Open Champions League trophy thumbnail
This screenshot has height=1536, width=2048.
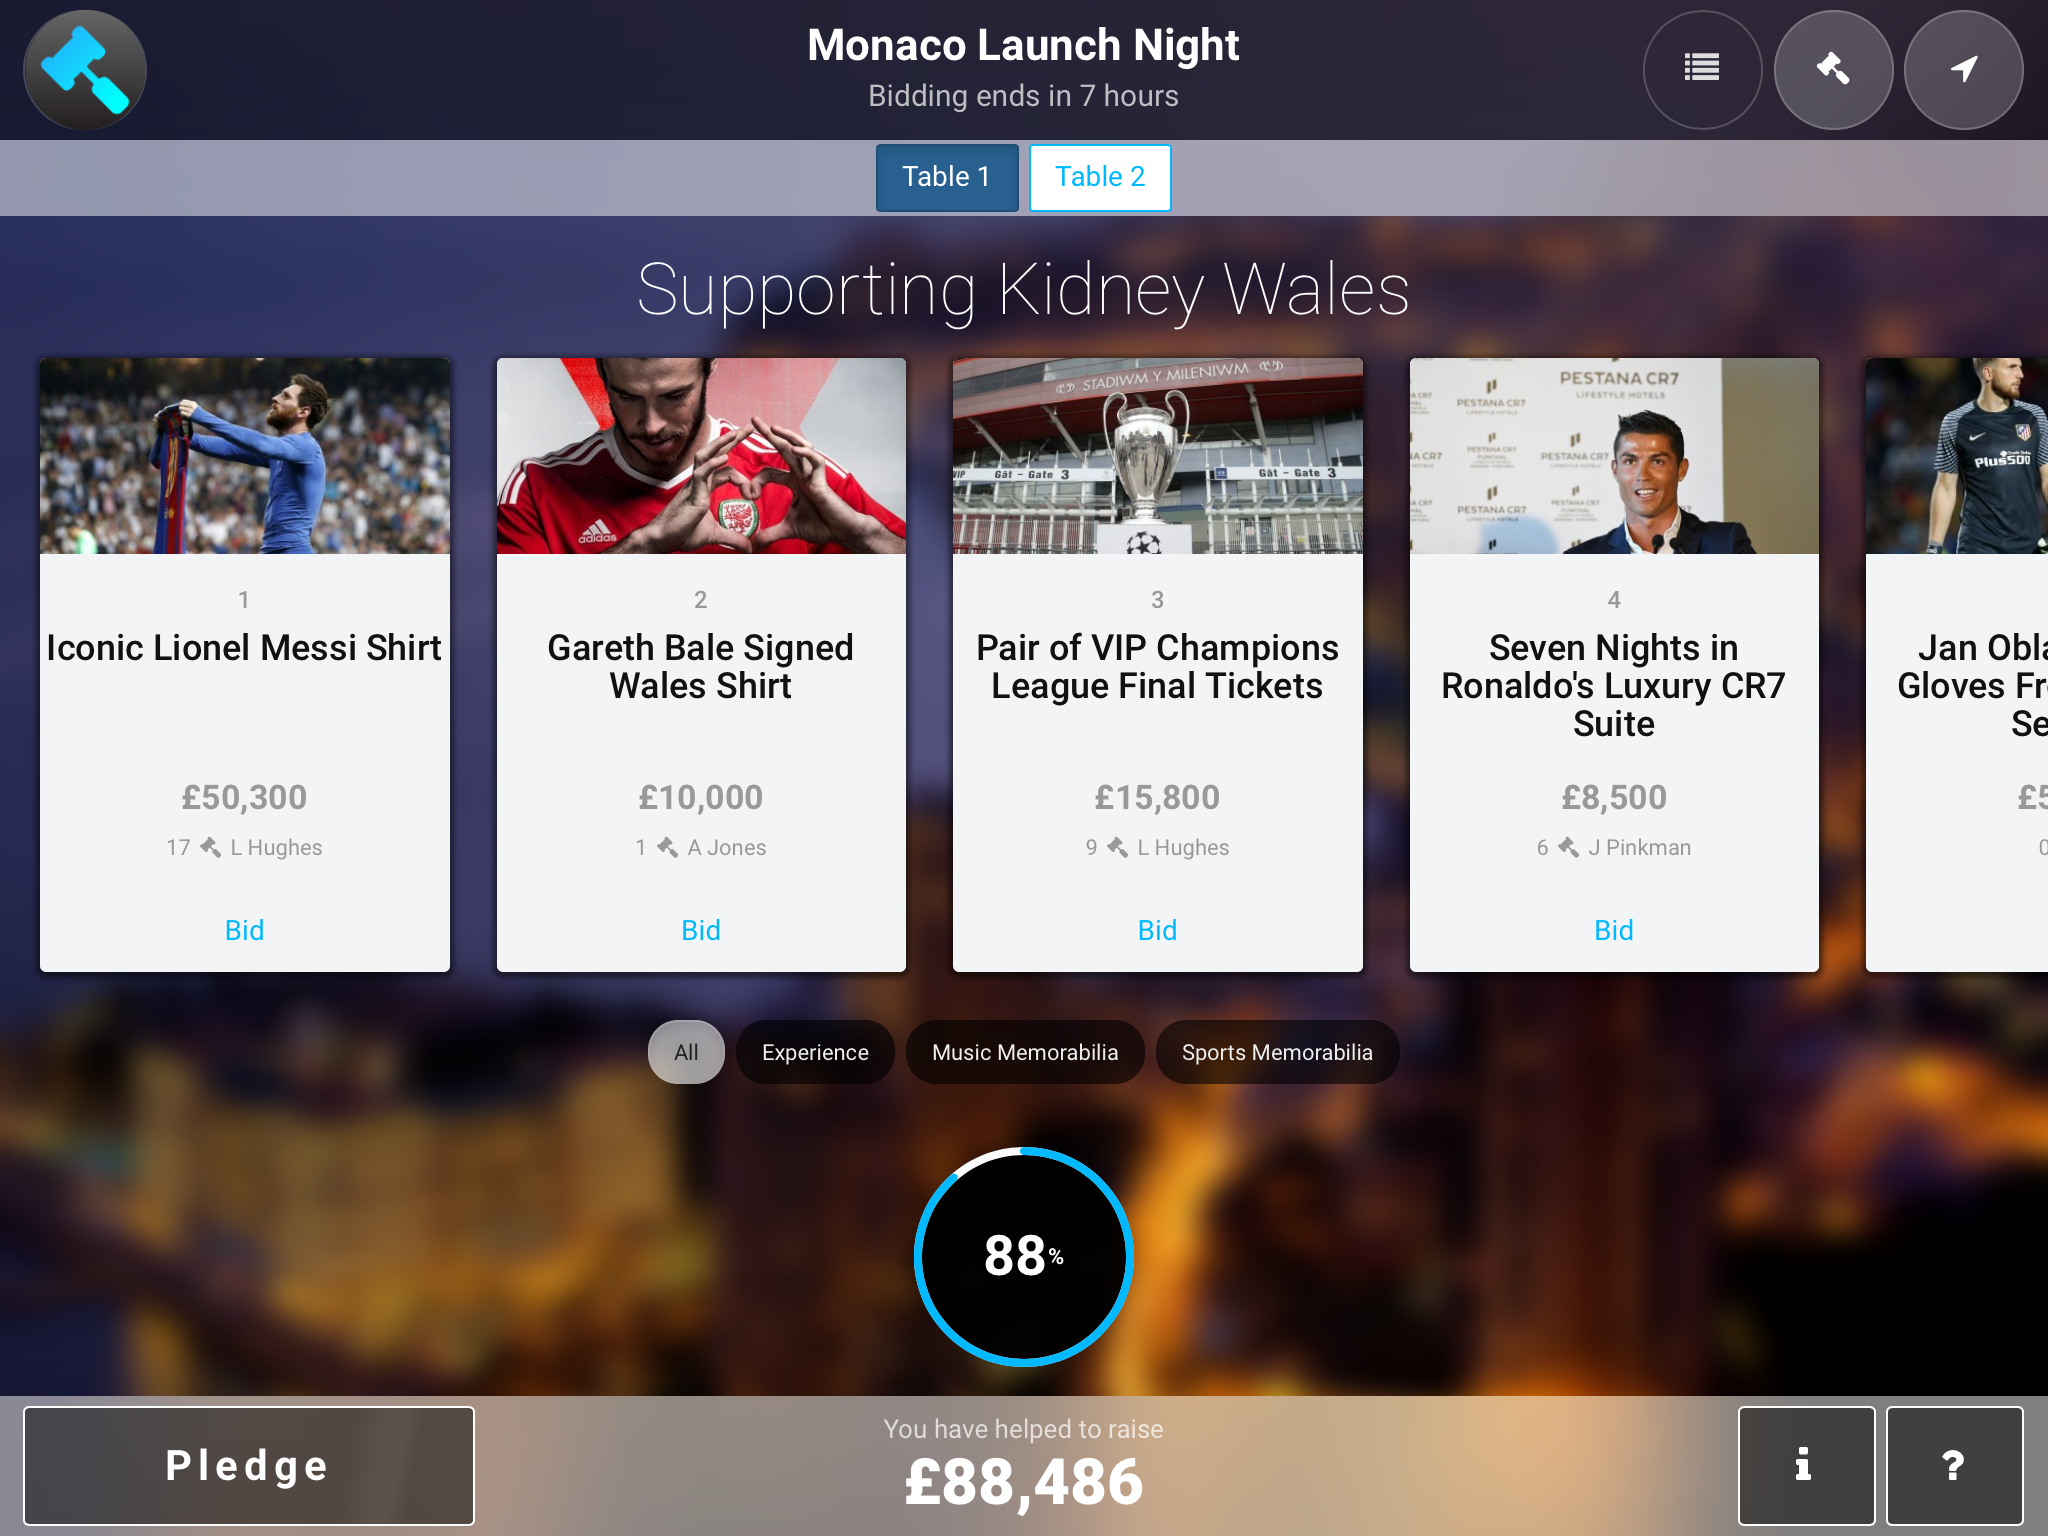tap(1157, 456)
